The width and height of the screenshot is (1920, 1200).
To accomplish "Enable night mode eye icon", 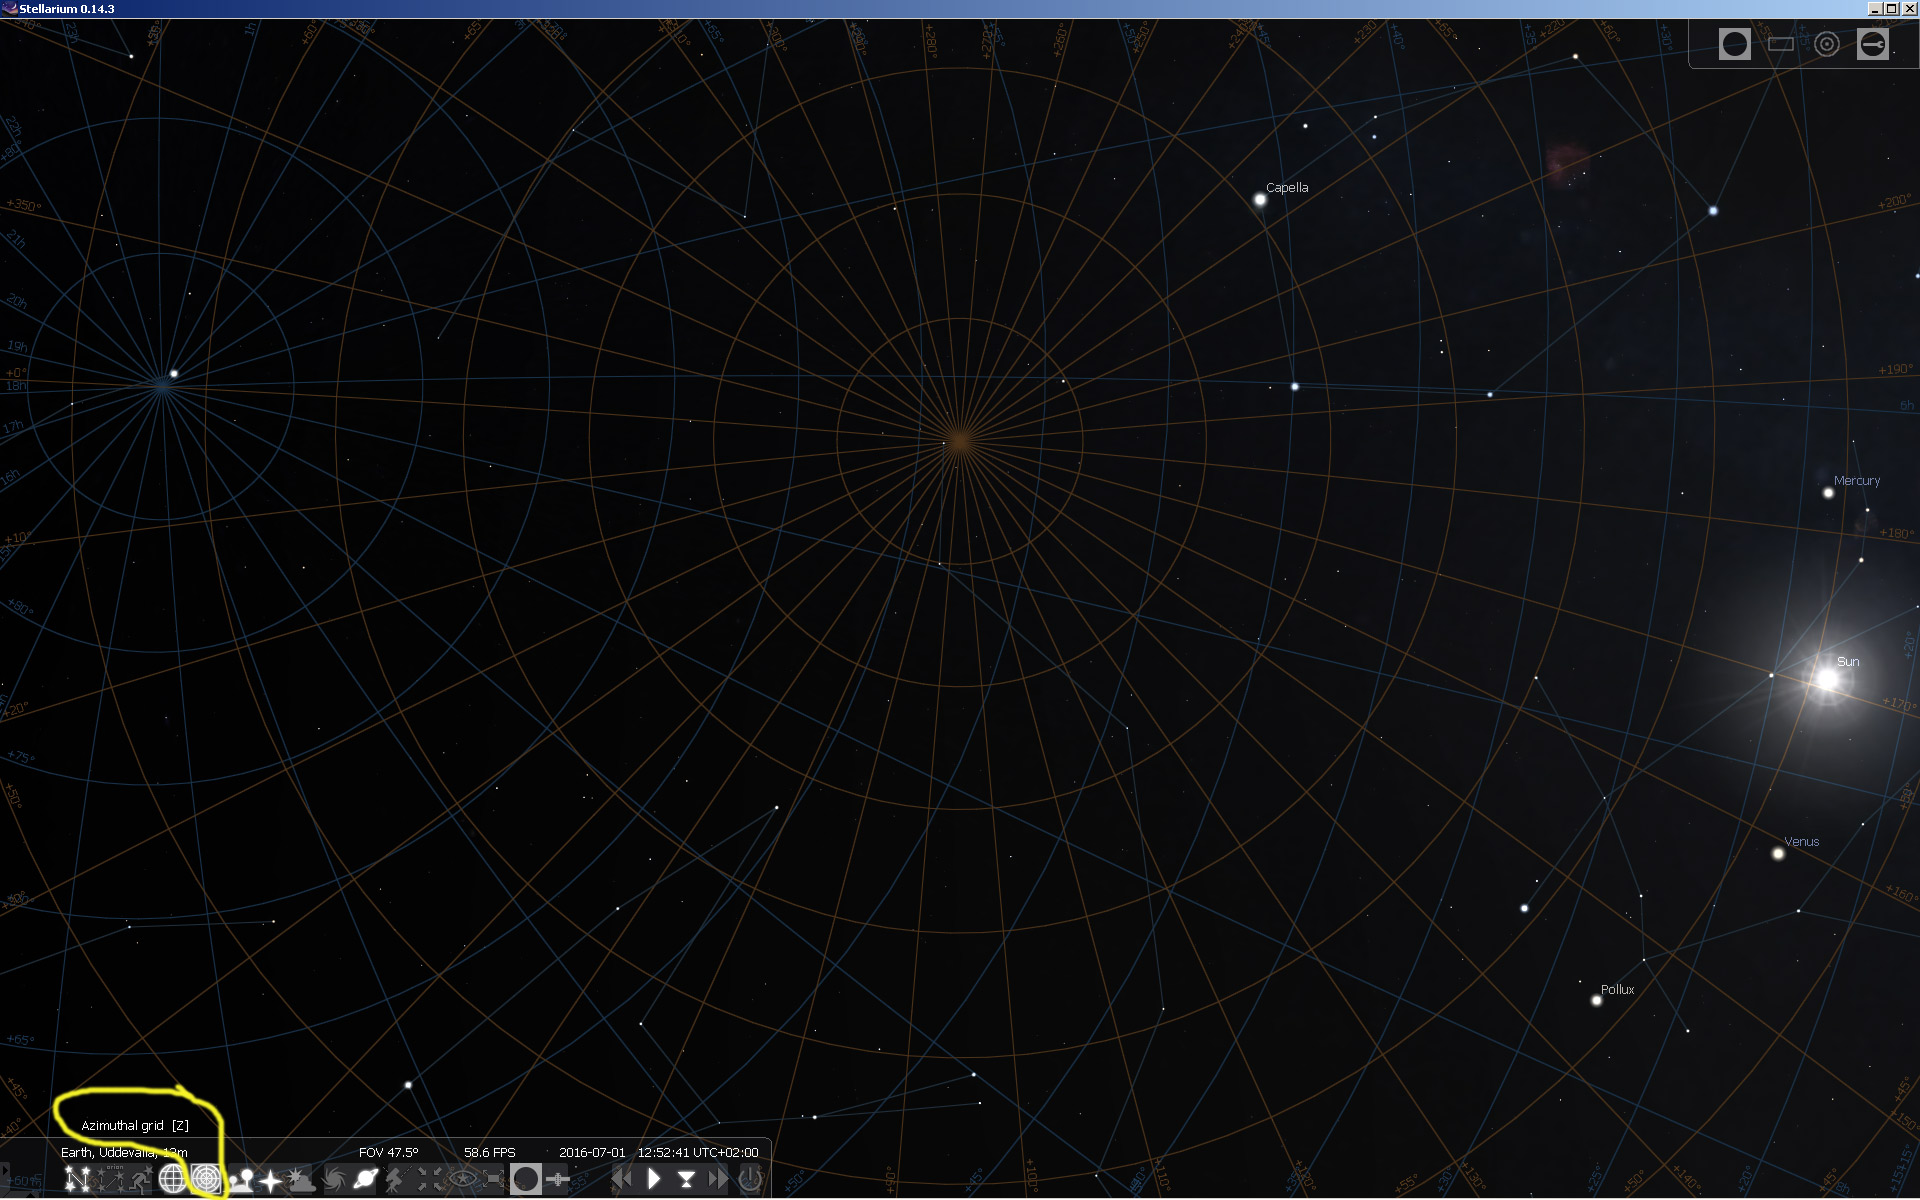I will click(x=462, y=1179).
